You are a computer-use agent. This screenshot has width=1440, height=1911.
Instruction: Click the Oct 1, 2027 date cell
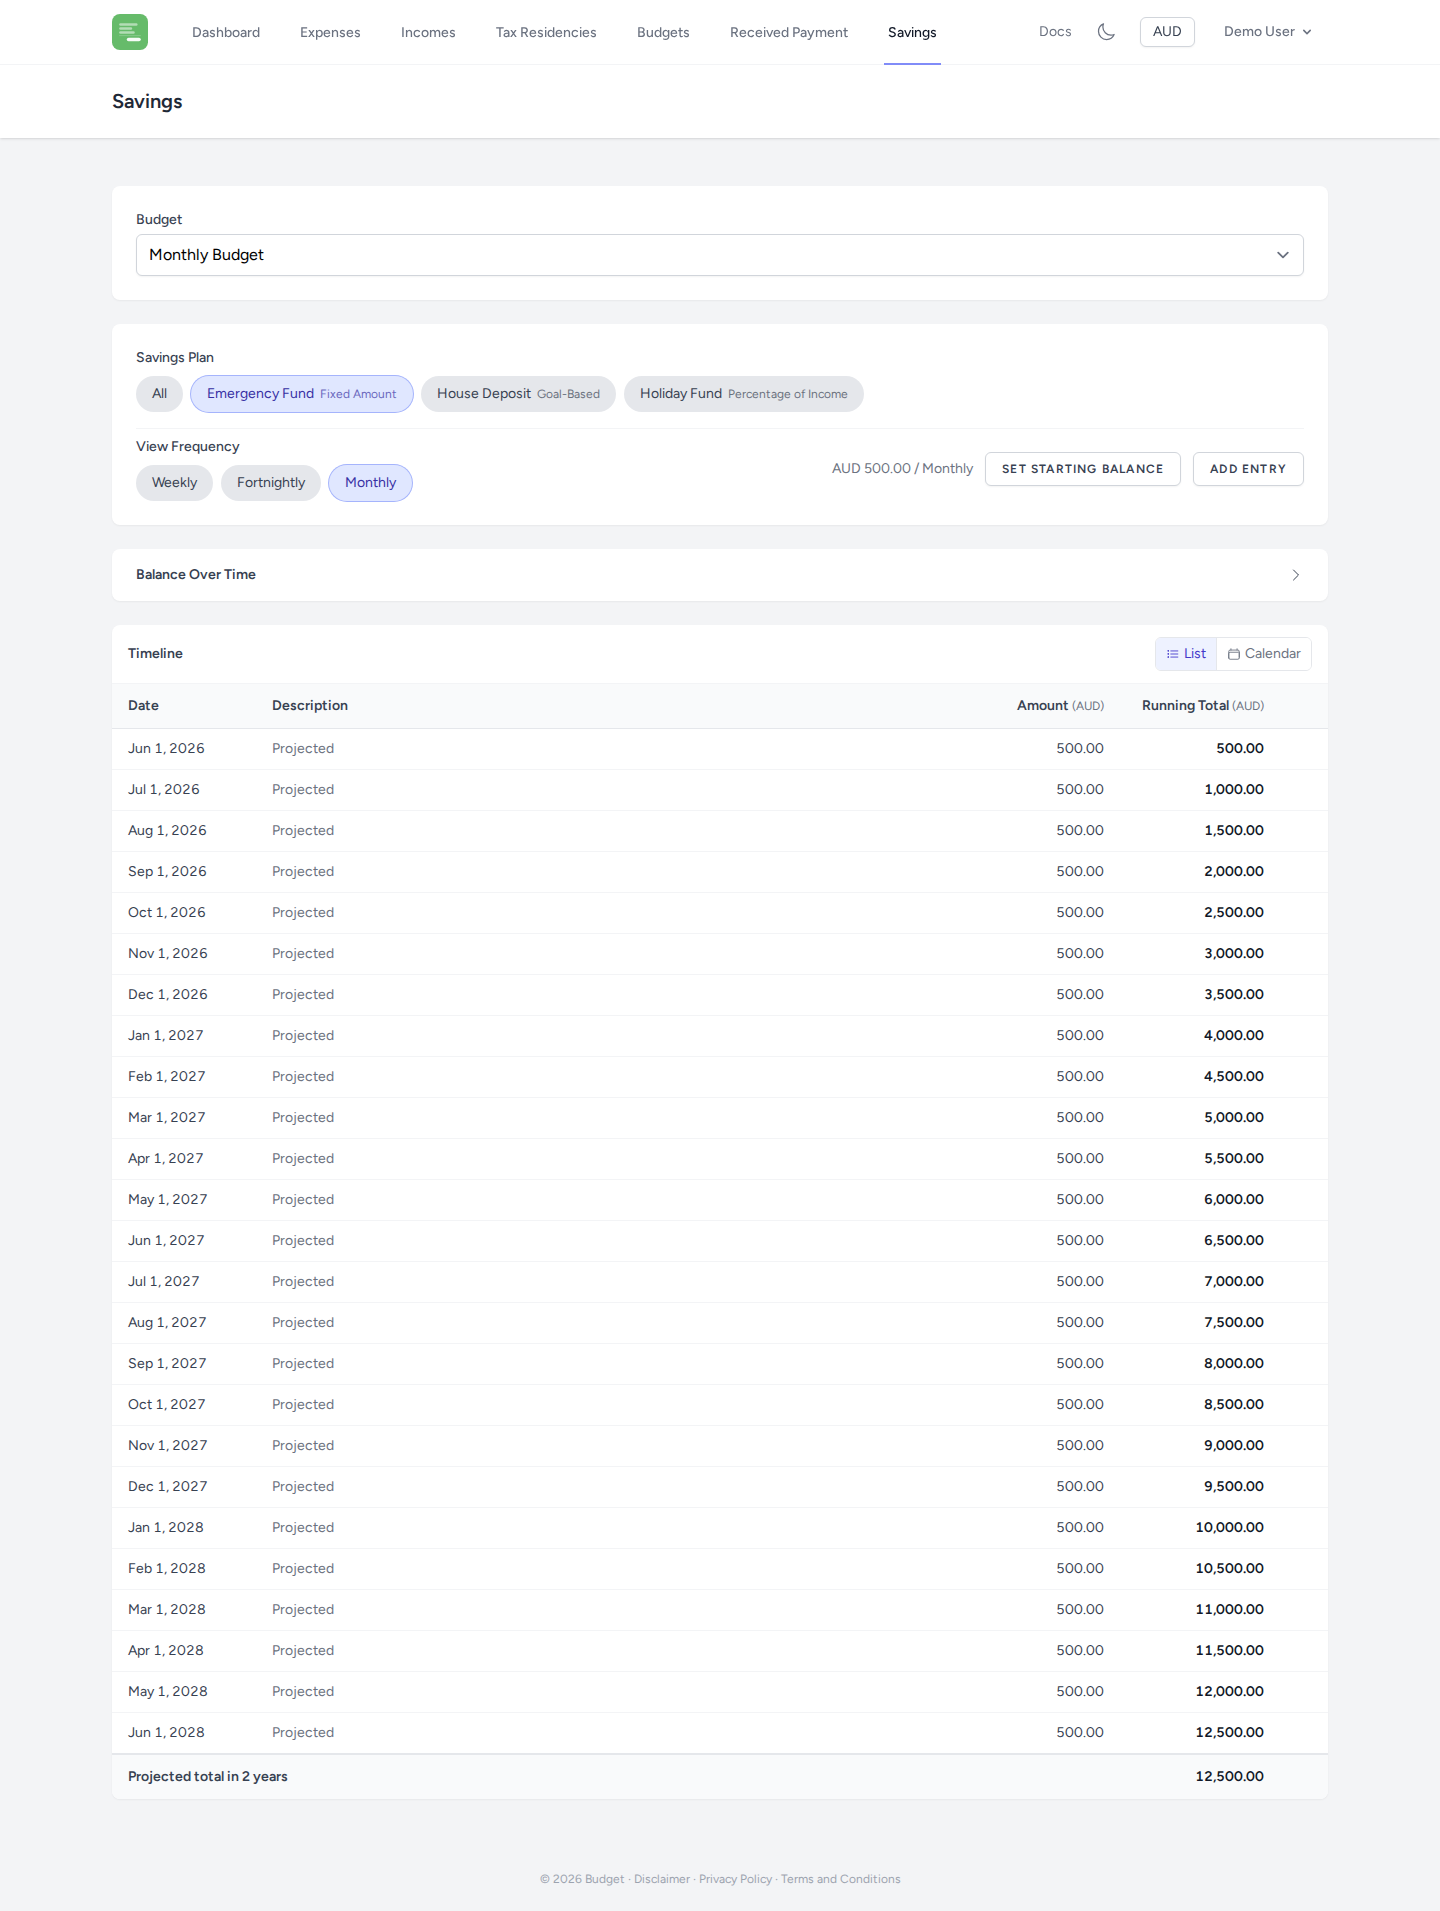coord(167,1405)
